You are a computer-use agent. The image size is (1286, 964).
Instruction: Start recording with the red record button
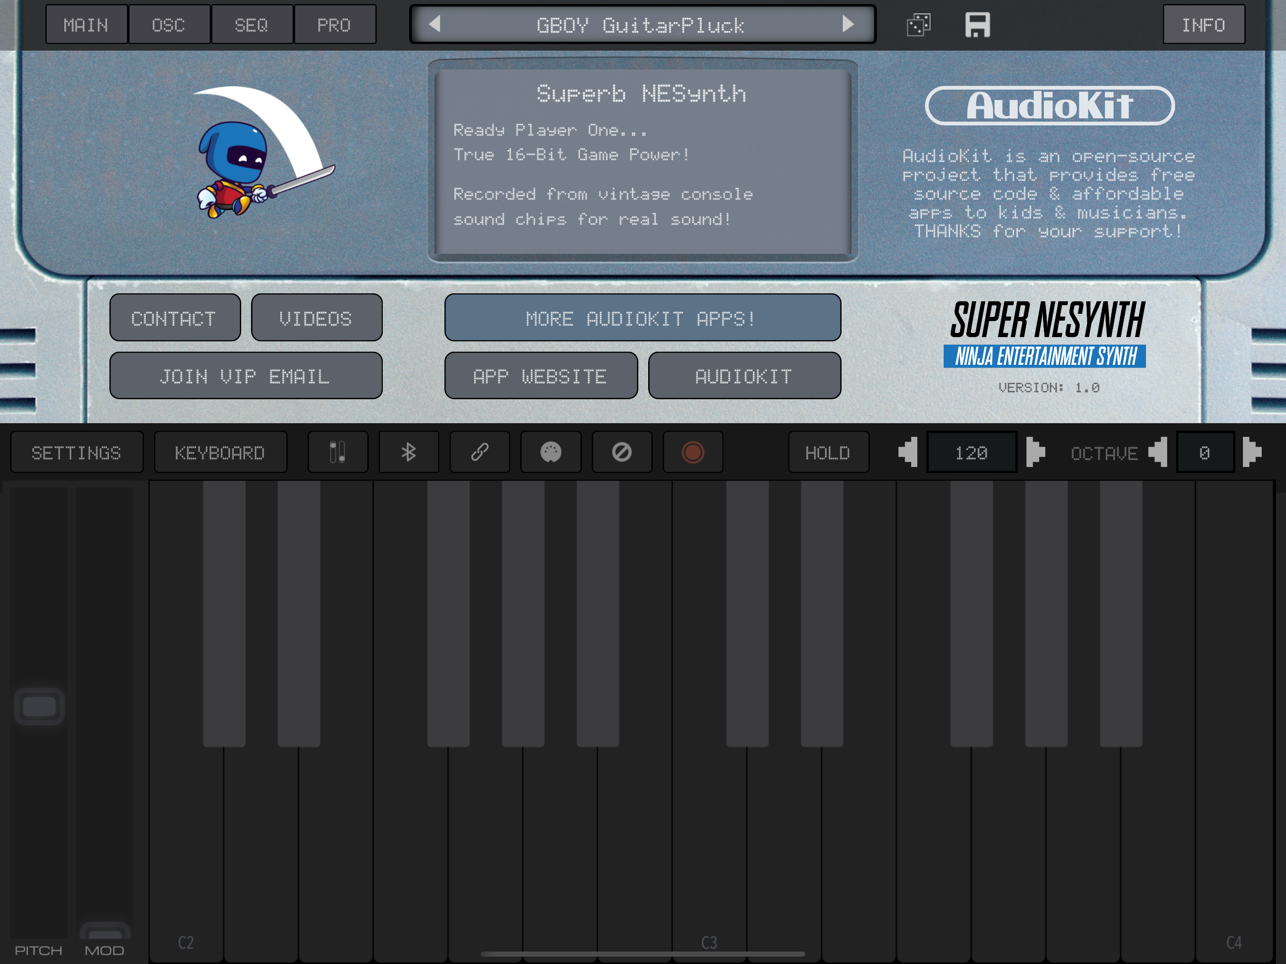[x=693, y=453]
